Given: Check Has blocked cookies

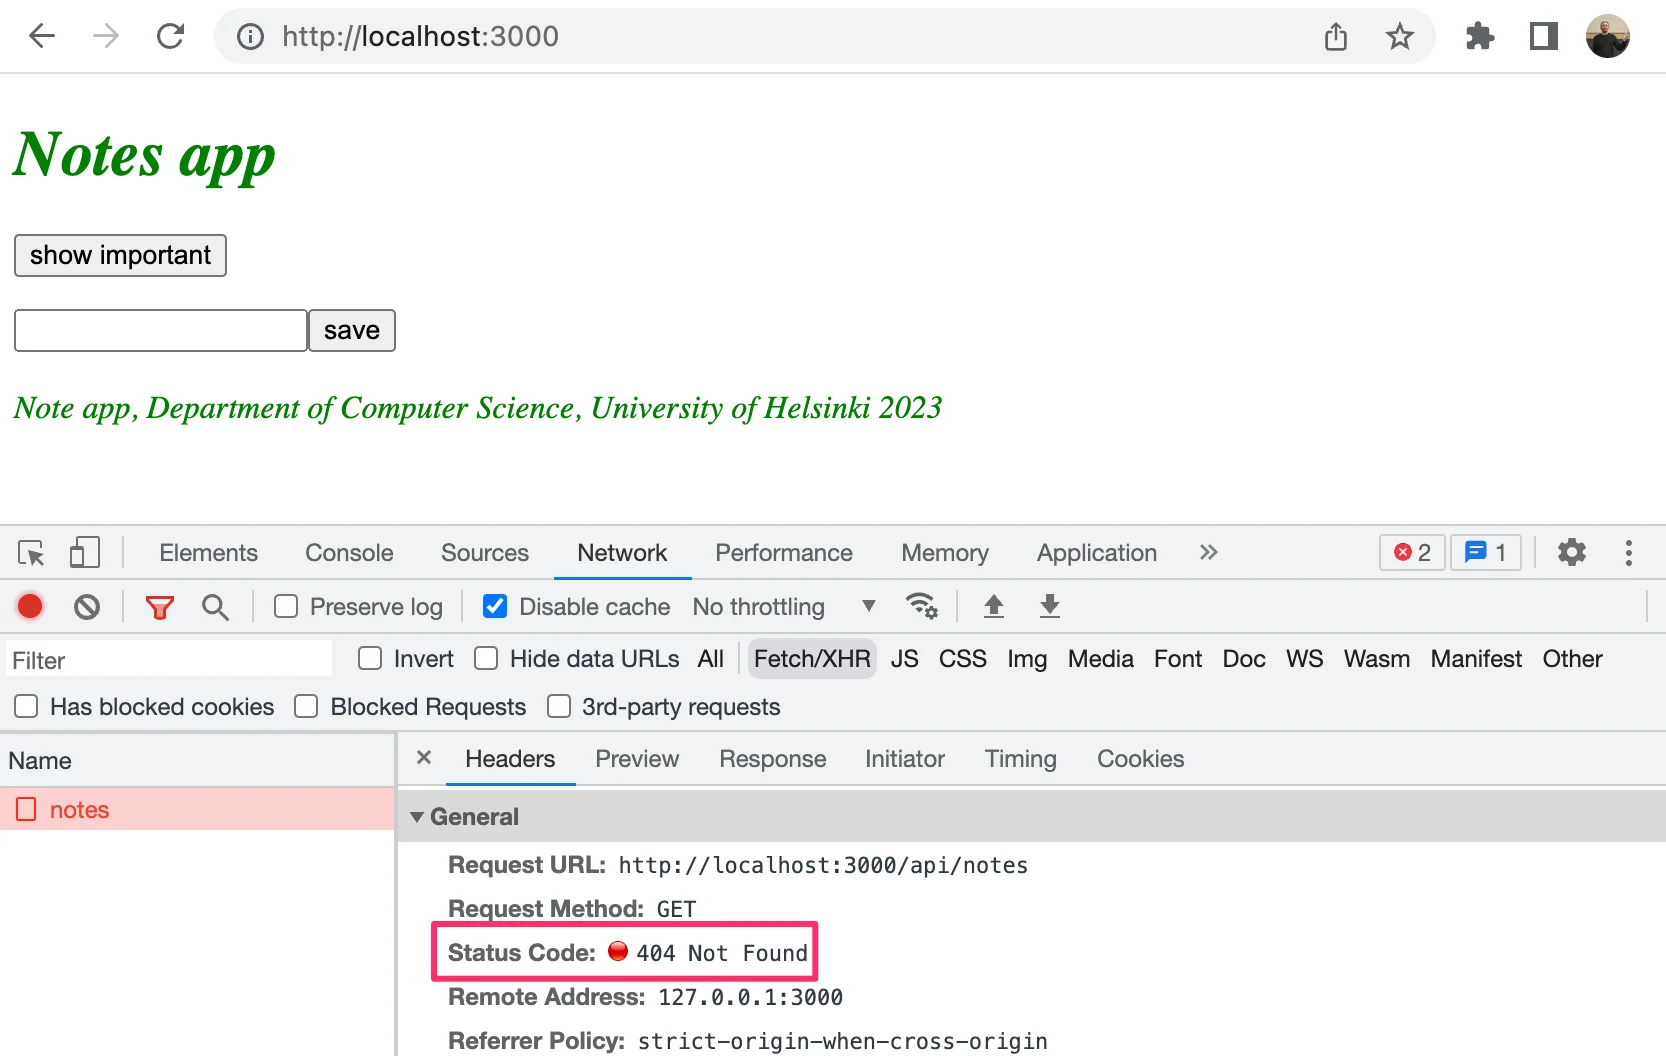Looking at the screenshot, I should pyautogui.click(x=26, y=707).
